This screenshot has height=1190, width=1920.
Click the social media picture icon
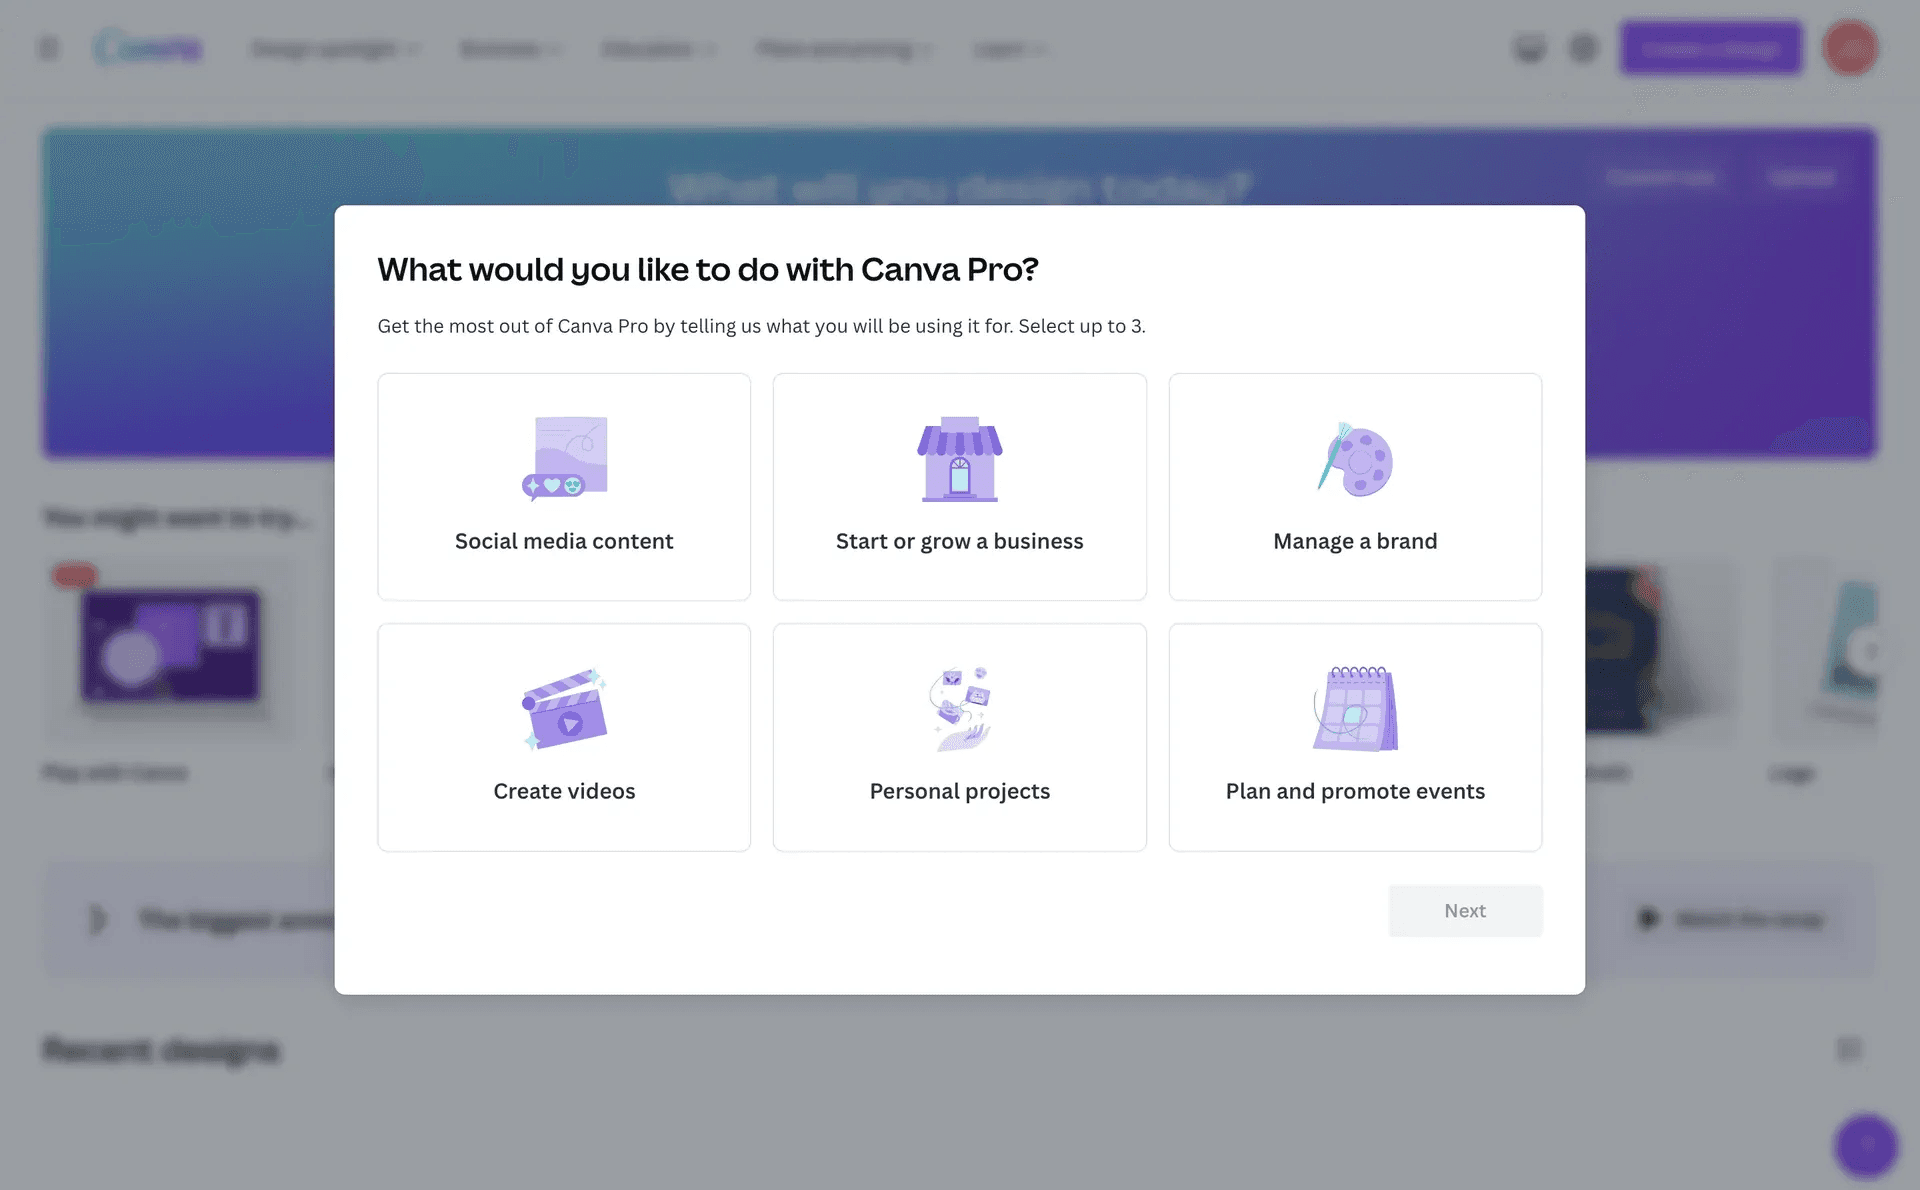click(x=565, y=459)
